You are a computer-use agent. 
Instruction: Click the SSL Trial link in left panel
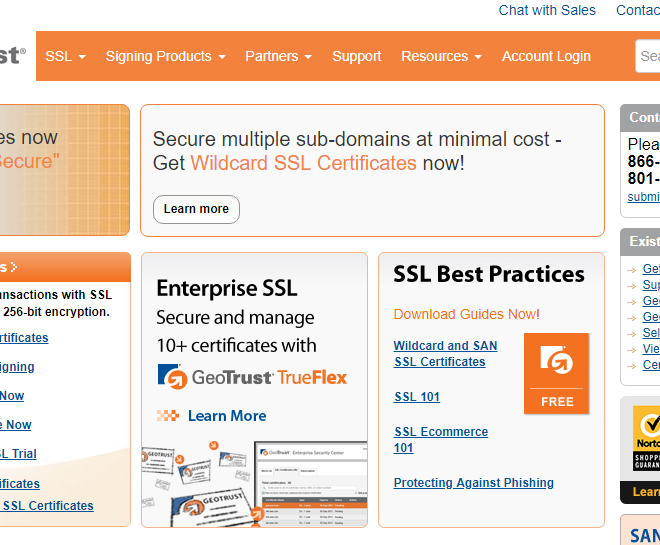[18, 454]
